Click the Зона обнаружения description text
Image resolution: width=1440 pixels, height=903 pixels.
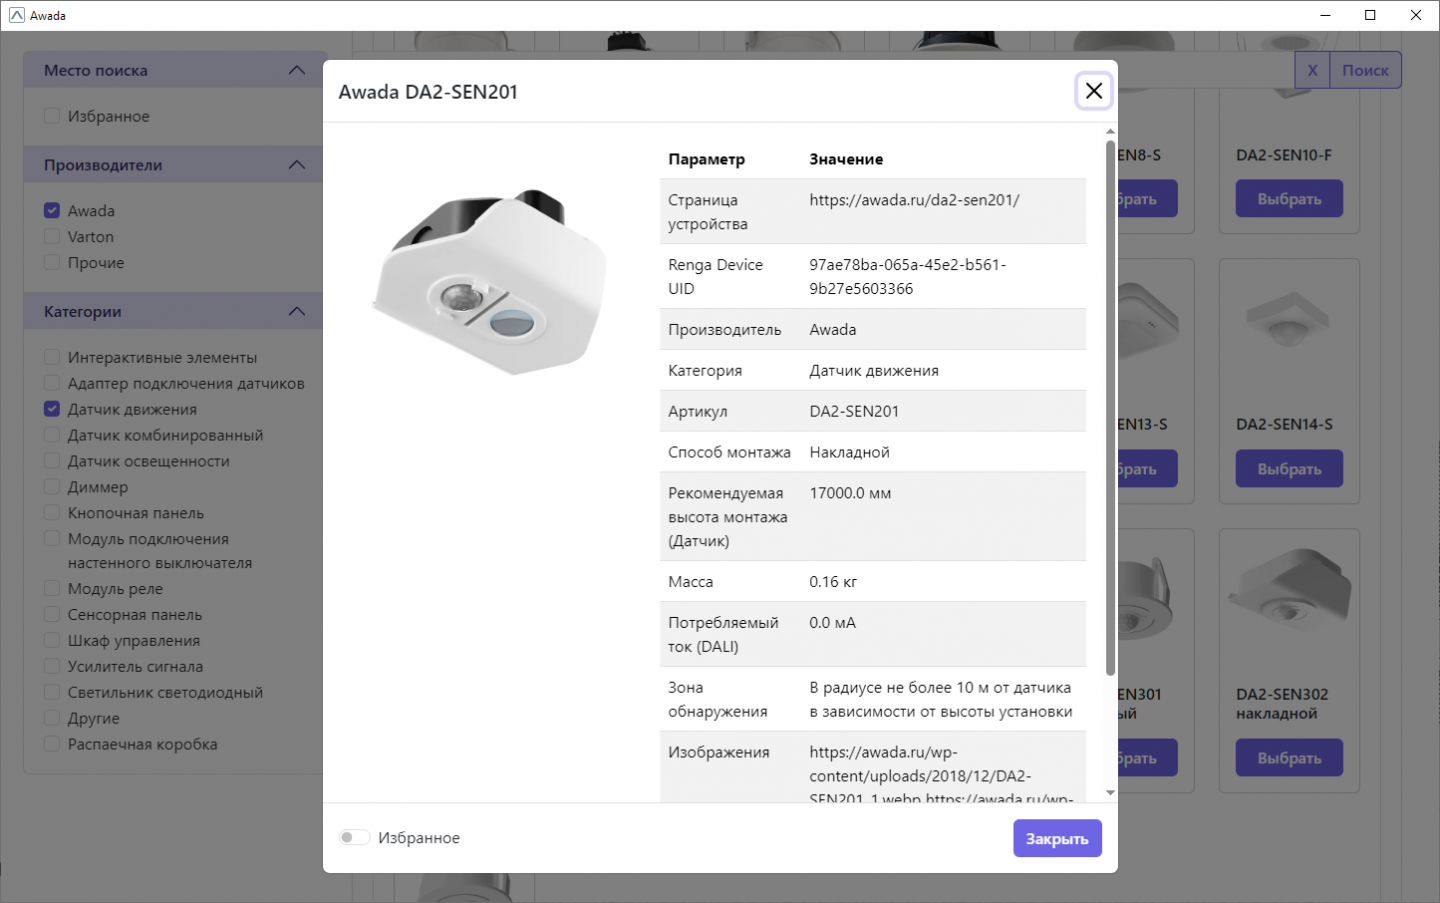(x=941, y=699)
